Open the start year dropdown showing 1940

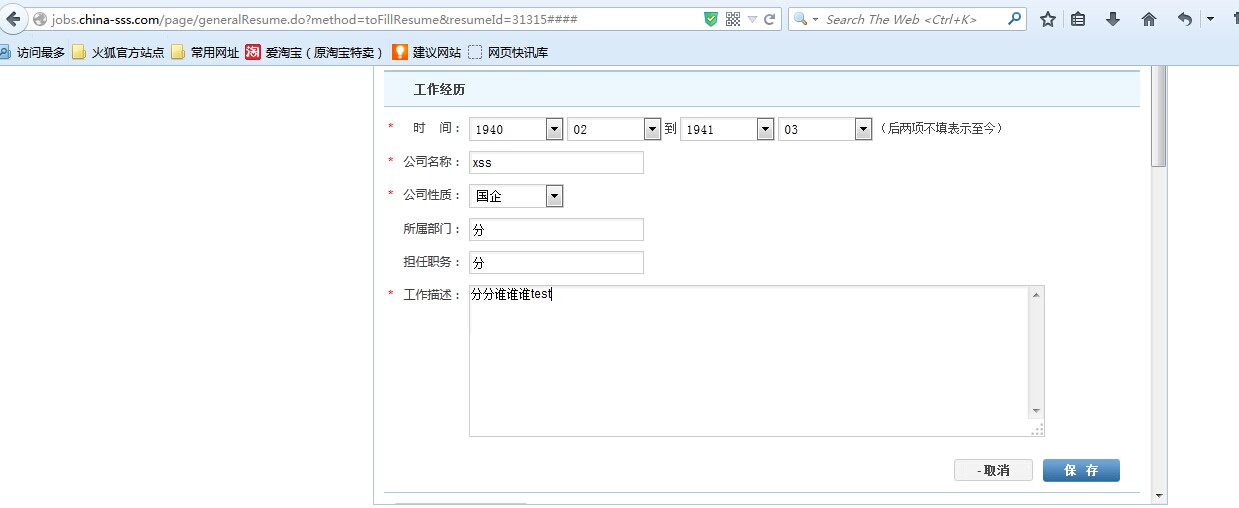point(516,129)
